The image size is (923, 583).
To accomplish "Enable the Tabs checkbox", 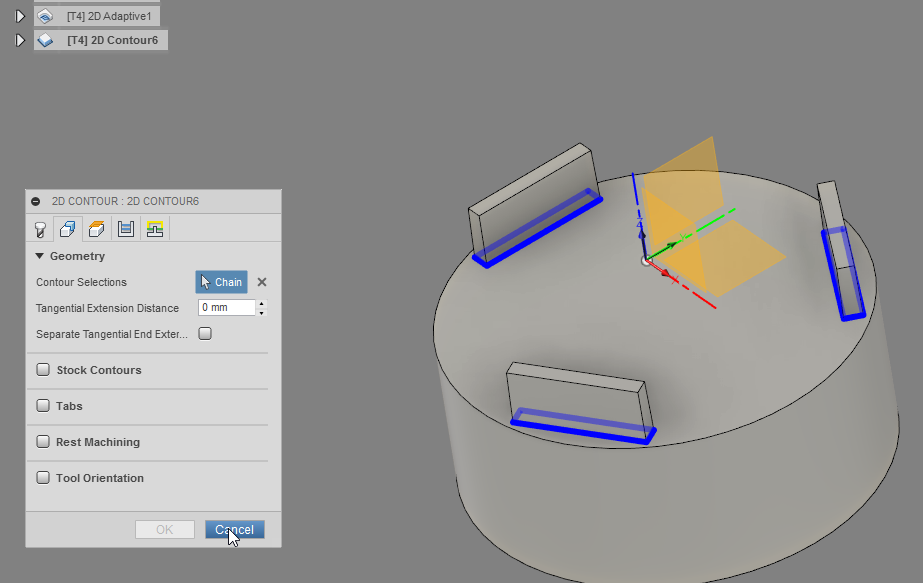I will tap(43, 406).
